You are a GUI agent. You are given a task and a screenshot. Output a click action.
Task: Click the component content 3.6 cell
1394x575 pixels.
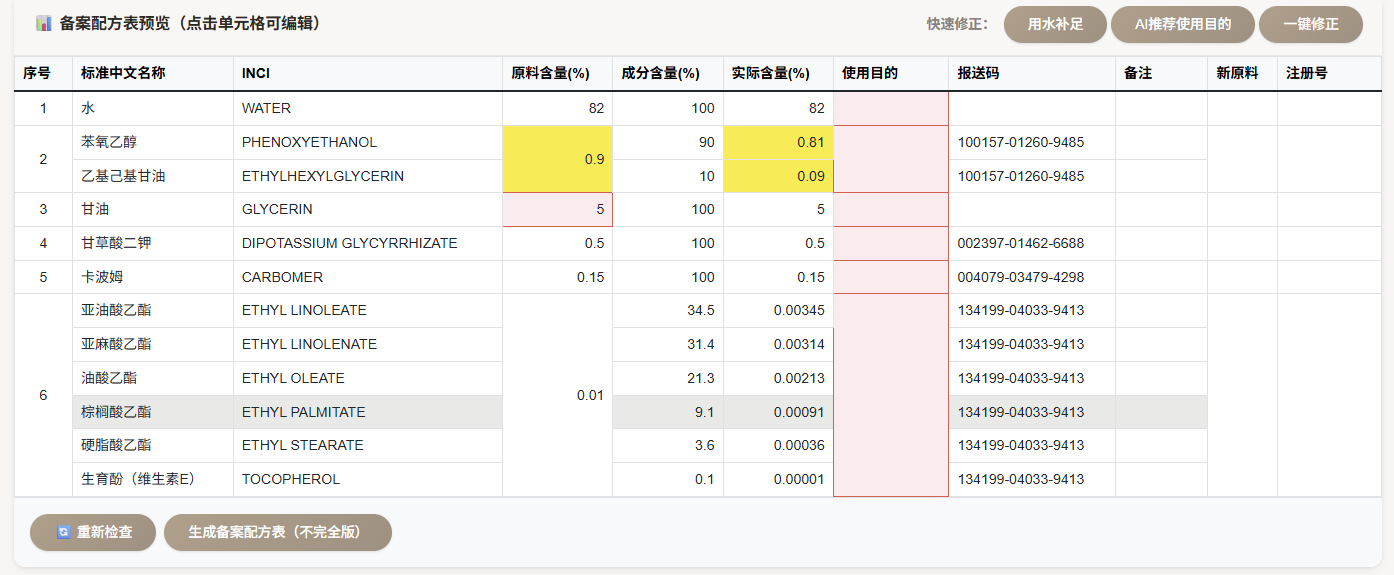668,446
